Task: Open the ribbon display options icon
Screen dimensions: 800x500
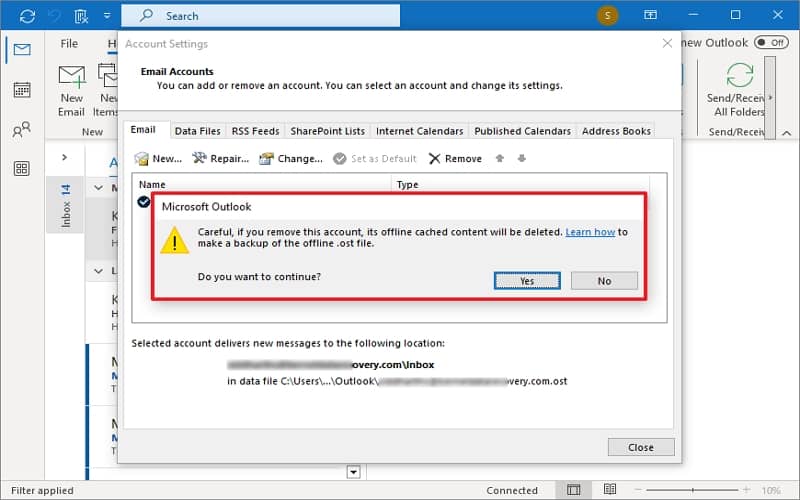Action: [x=650, y=15]
